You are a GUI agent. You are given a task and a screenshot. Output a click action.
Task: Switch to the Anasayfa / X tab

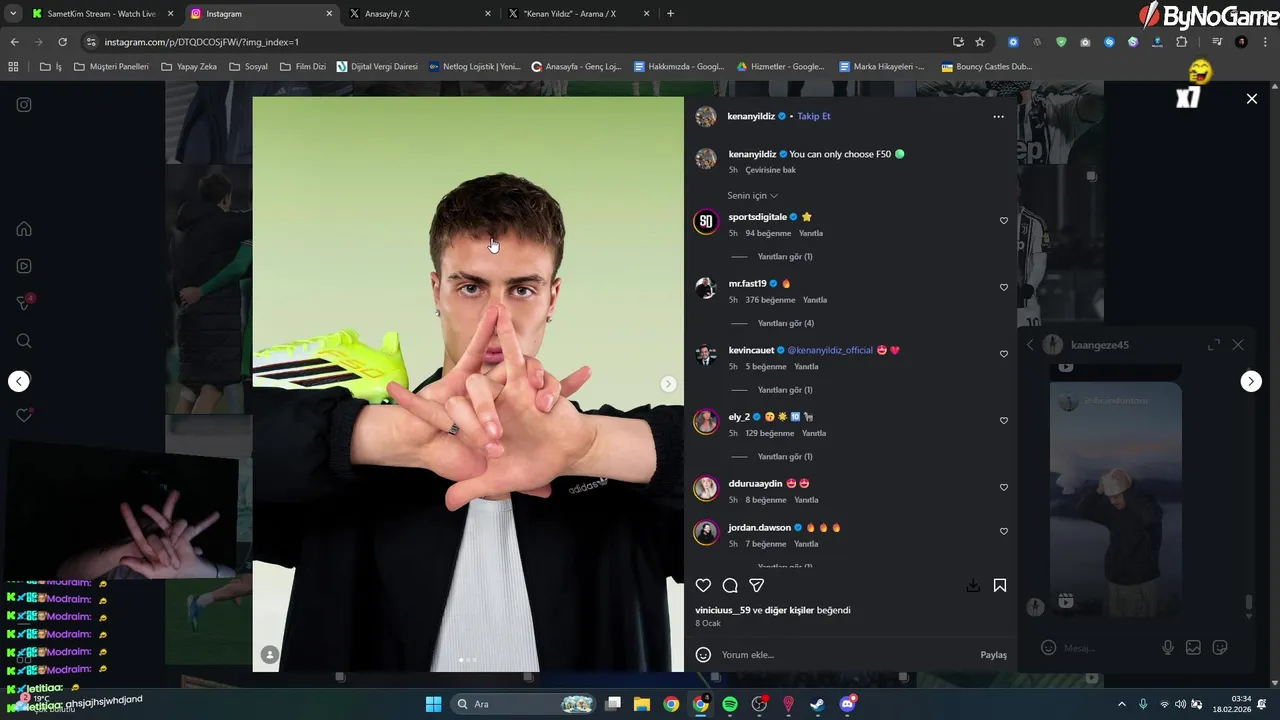[x=420, y=14]
